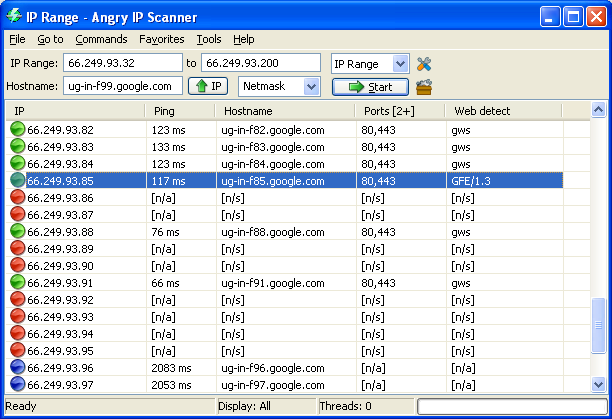Minimize the Angry IP Scanner window
The width and height of the screenshot is (612, 419).
pyautogui.click(x=550, y=17)
